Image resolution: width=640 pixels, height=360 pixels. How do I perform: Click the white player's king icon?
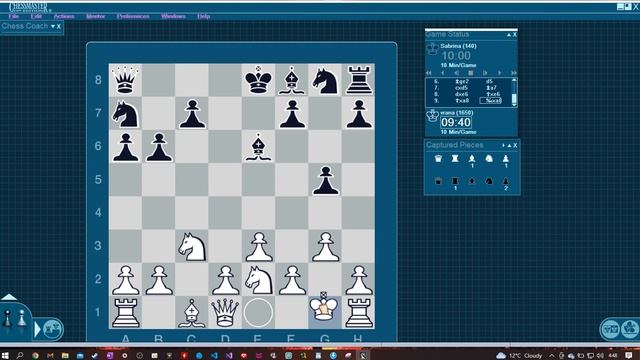click(432, 116)
